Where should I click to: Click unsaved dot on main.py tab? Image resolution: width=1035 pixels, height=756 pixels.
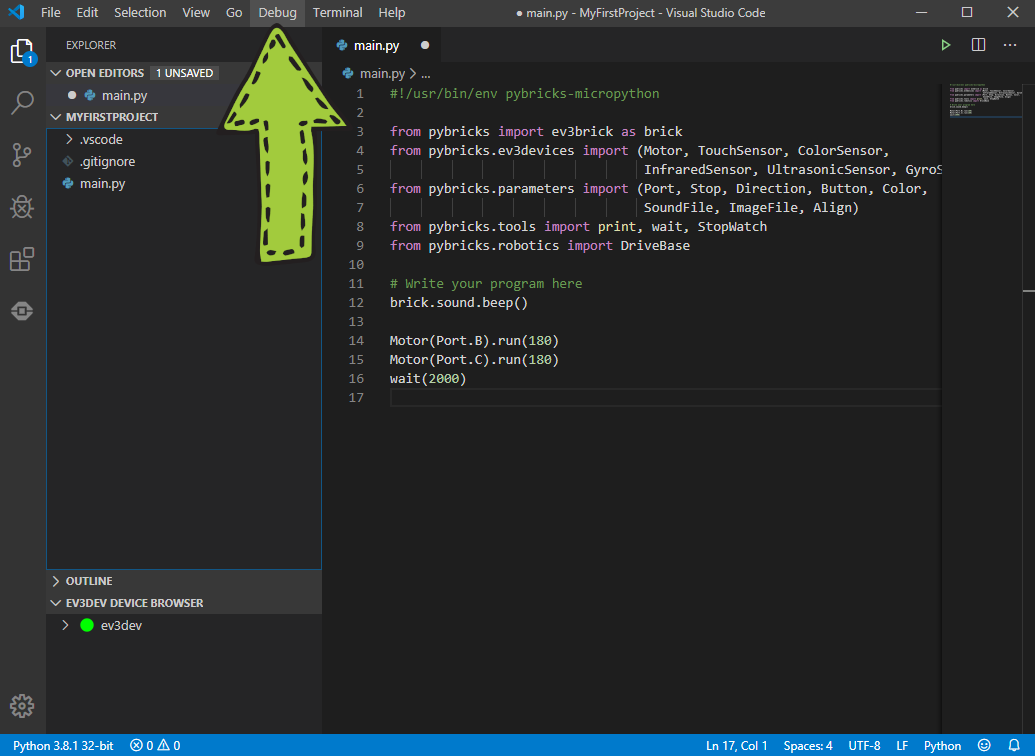click(425, 45)
